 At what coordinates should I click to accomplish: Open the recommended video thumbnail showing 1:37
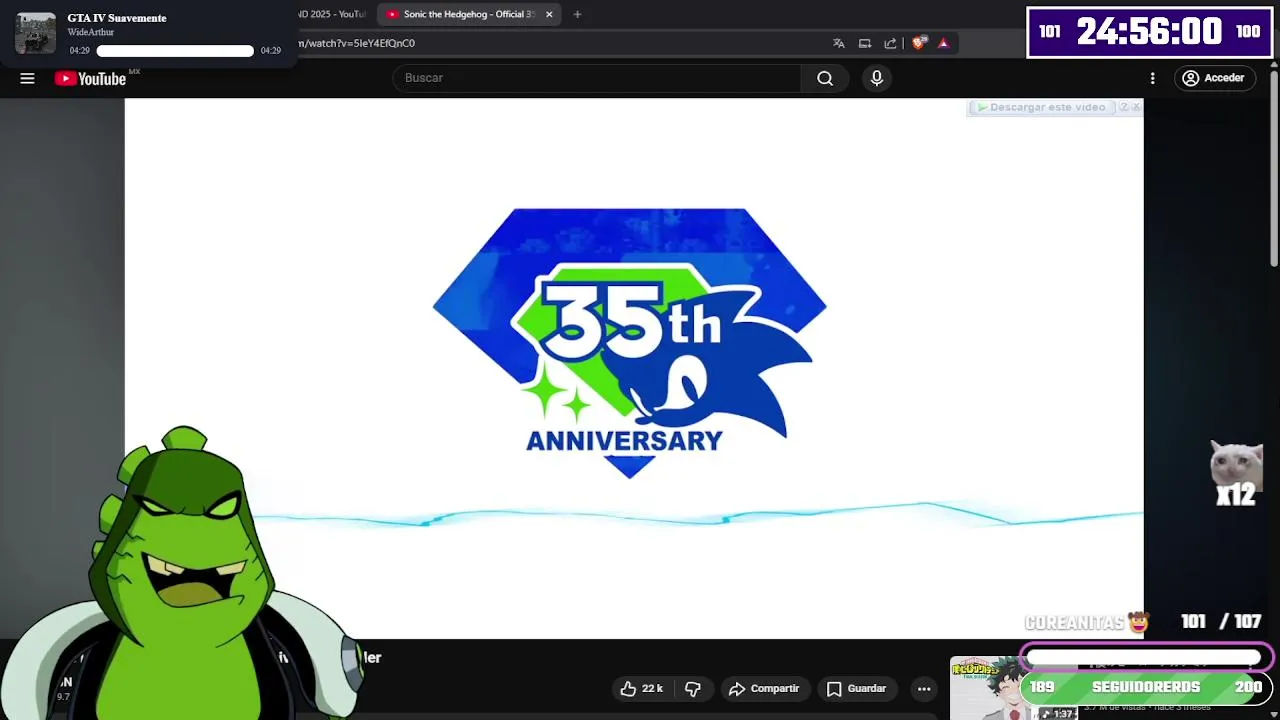pos(1013,688)
